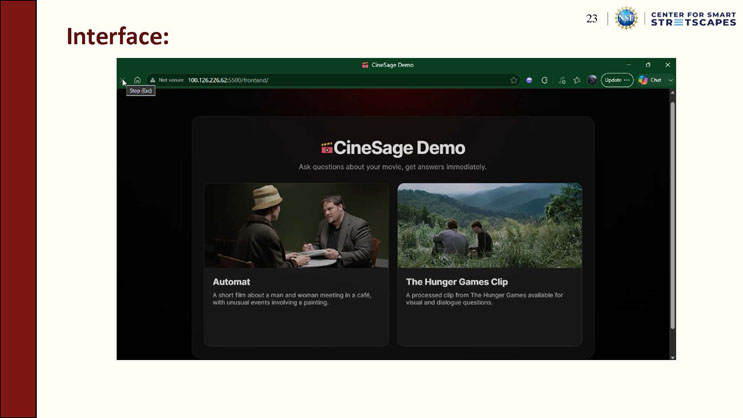Open the browser profile avatar

[x=592, y=80]
